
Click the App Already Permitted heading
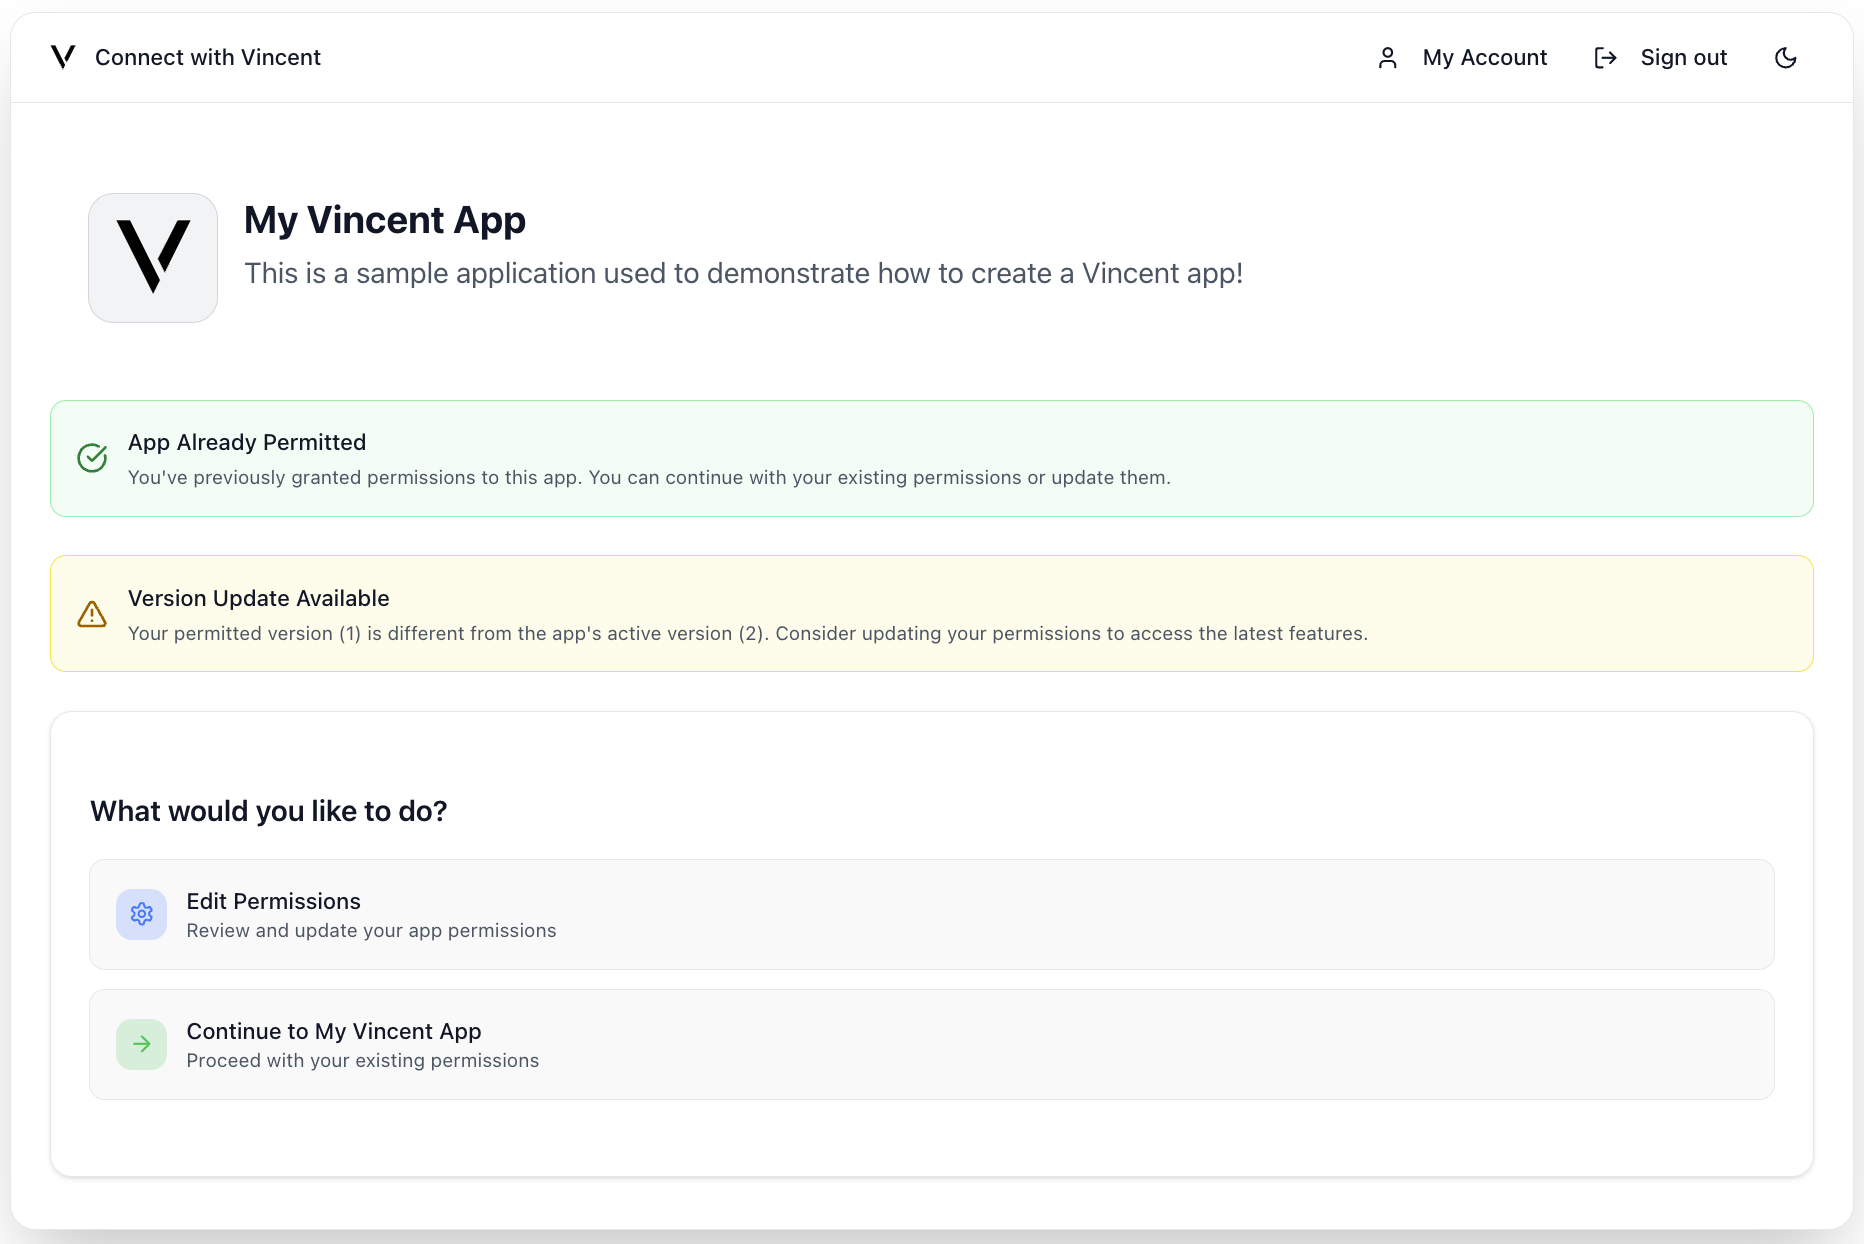point(247,442)
